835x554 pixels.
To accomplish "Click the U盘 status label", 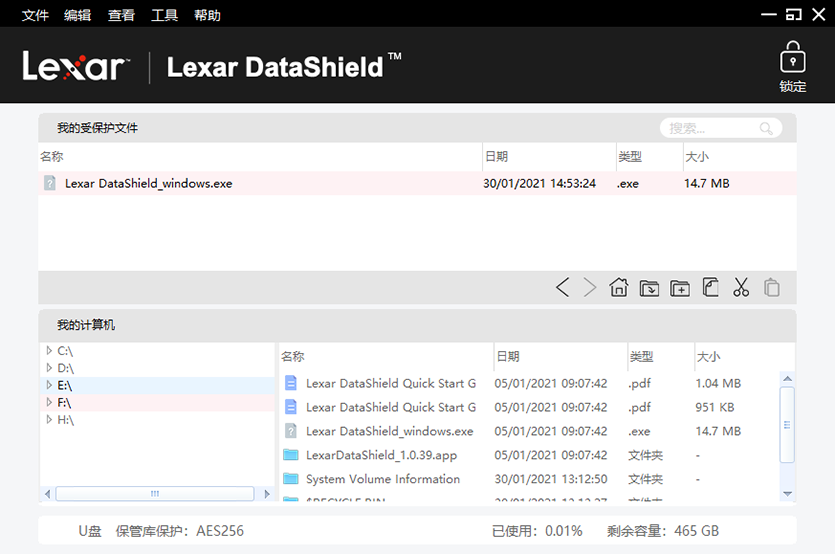I will click(90, 531).
